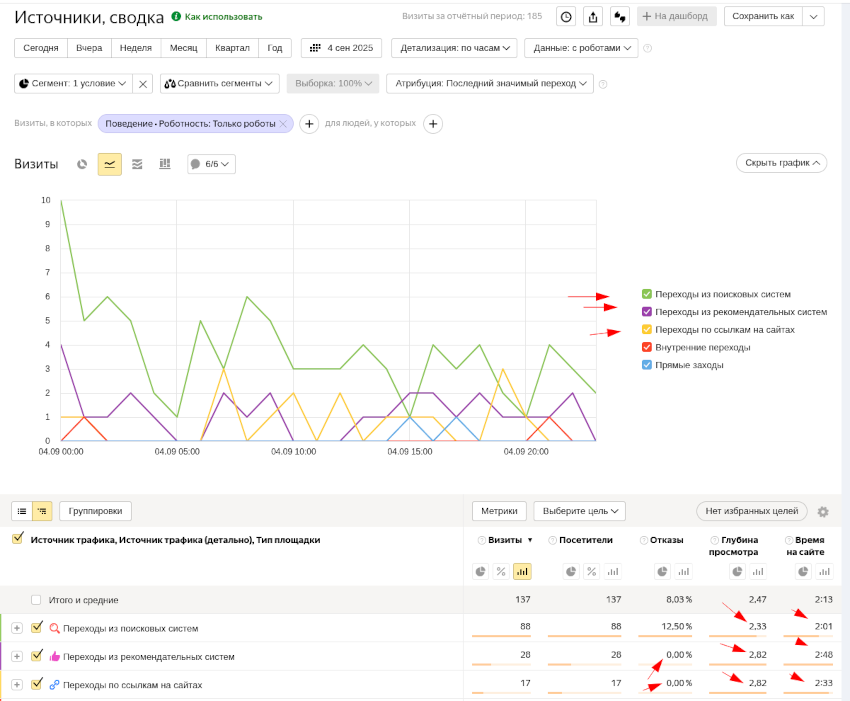The width and height of the screenshot is (850, 701).
Task: Select the Год period tab
Action: (274, 48)
